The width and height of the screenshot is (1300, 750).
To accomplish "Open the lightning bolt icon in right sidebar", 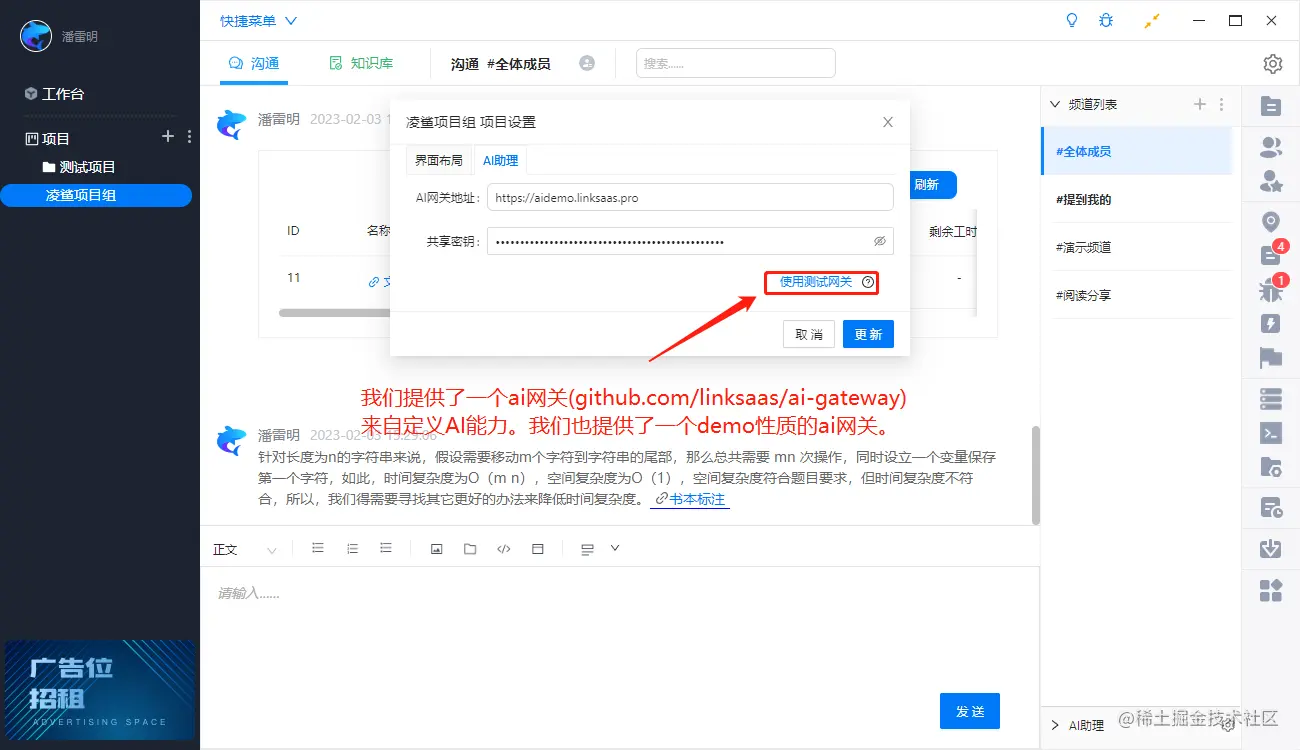I will point(1271,324).
